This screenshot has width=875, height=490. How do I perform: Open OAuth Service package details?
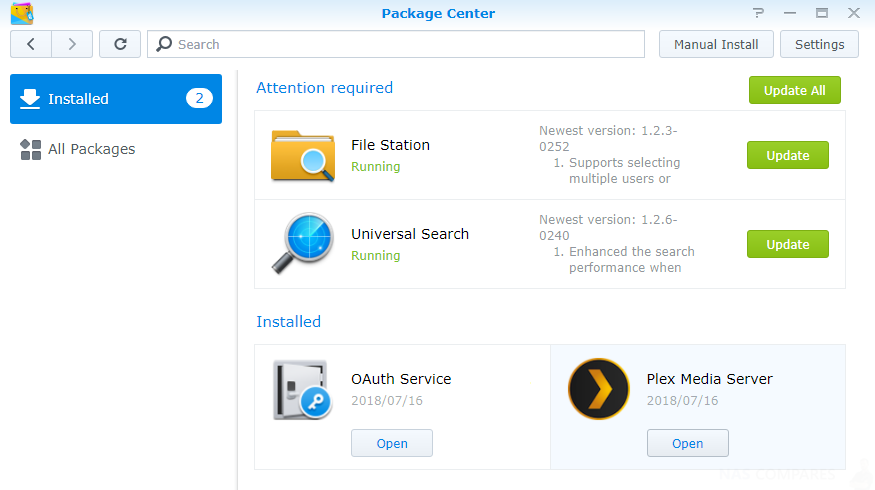[x=401, y=379]
